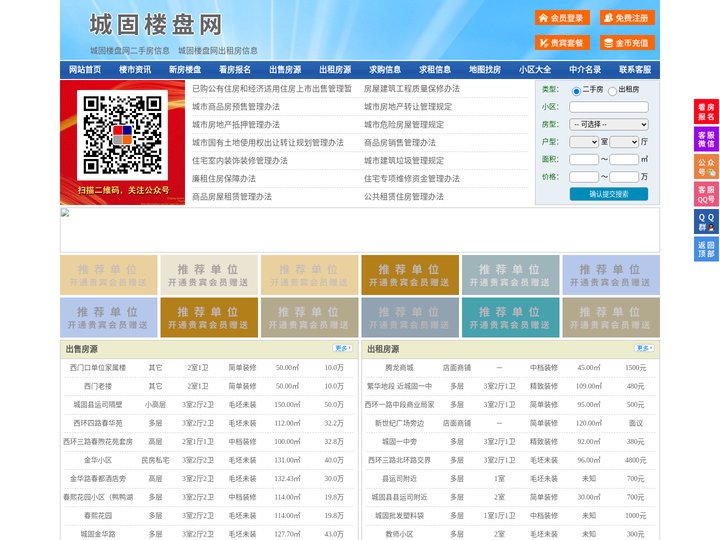Open the 联系客服 nav item
This screenshot has height=540, width=720.
[635, 70]
